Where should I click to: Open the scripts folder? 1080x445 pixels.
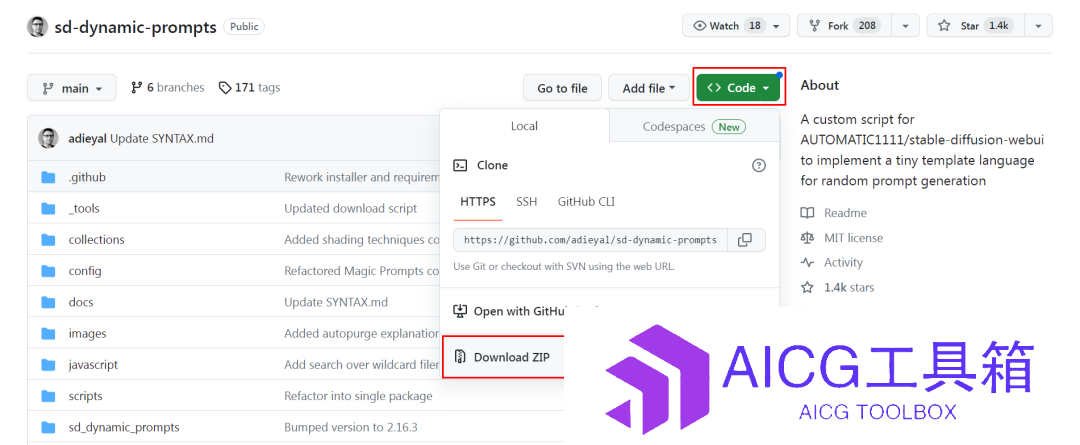coord(85,396)
